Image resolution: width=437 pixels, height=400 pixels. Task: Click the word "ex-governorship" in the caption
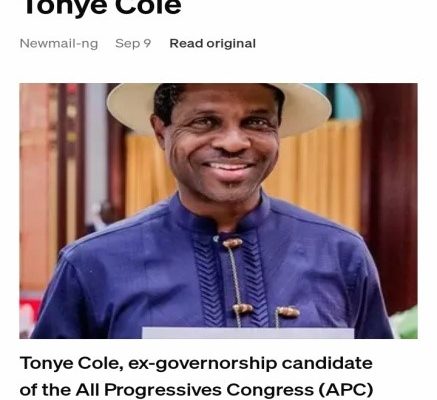[203, 364]
